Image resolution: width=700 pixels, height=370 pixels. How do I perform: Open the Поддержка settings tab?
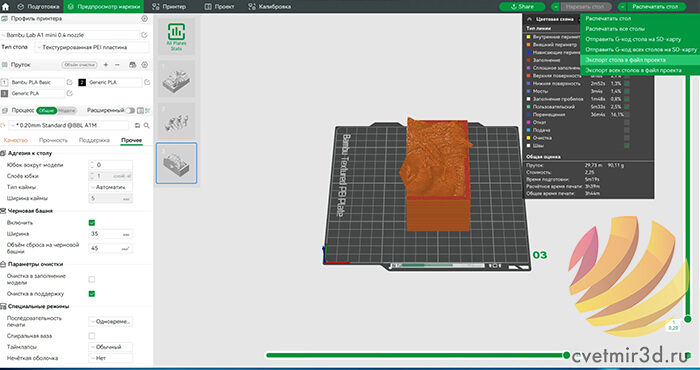coord(94,140)
